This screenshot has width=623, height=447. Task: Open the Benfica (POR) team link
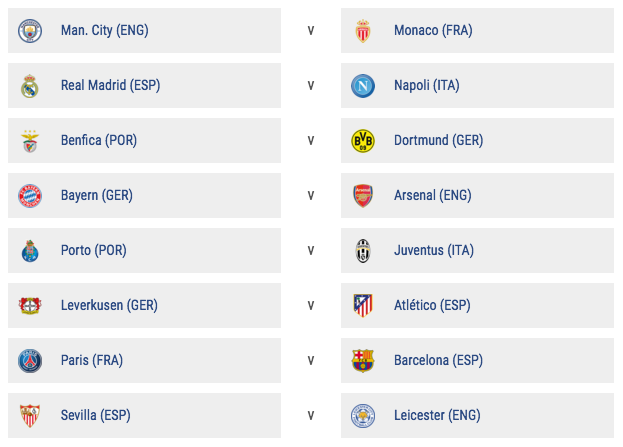click(x=99, y=140)
